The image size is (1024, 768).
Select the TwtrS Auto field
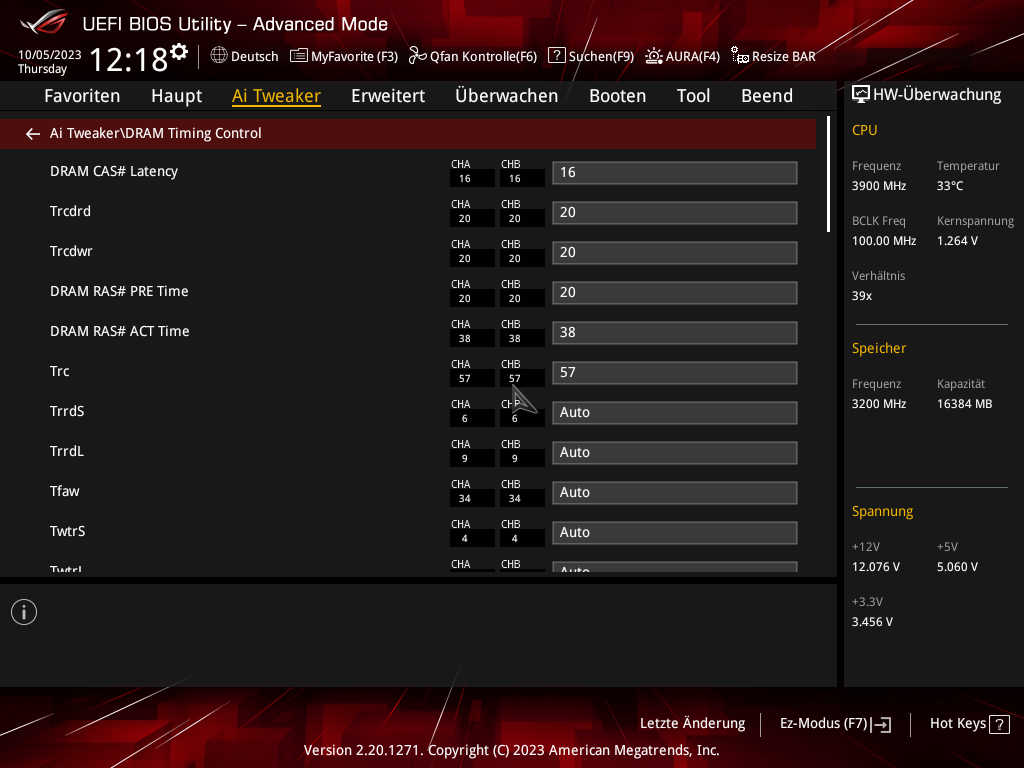pyautogui.click(x=675, y=533)
